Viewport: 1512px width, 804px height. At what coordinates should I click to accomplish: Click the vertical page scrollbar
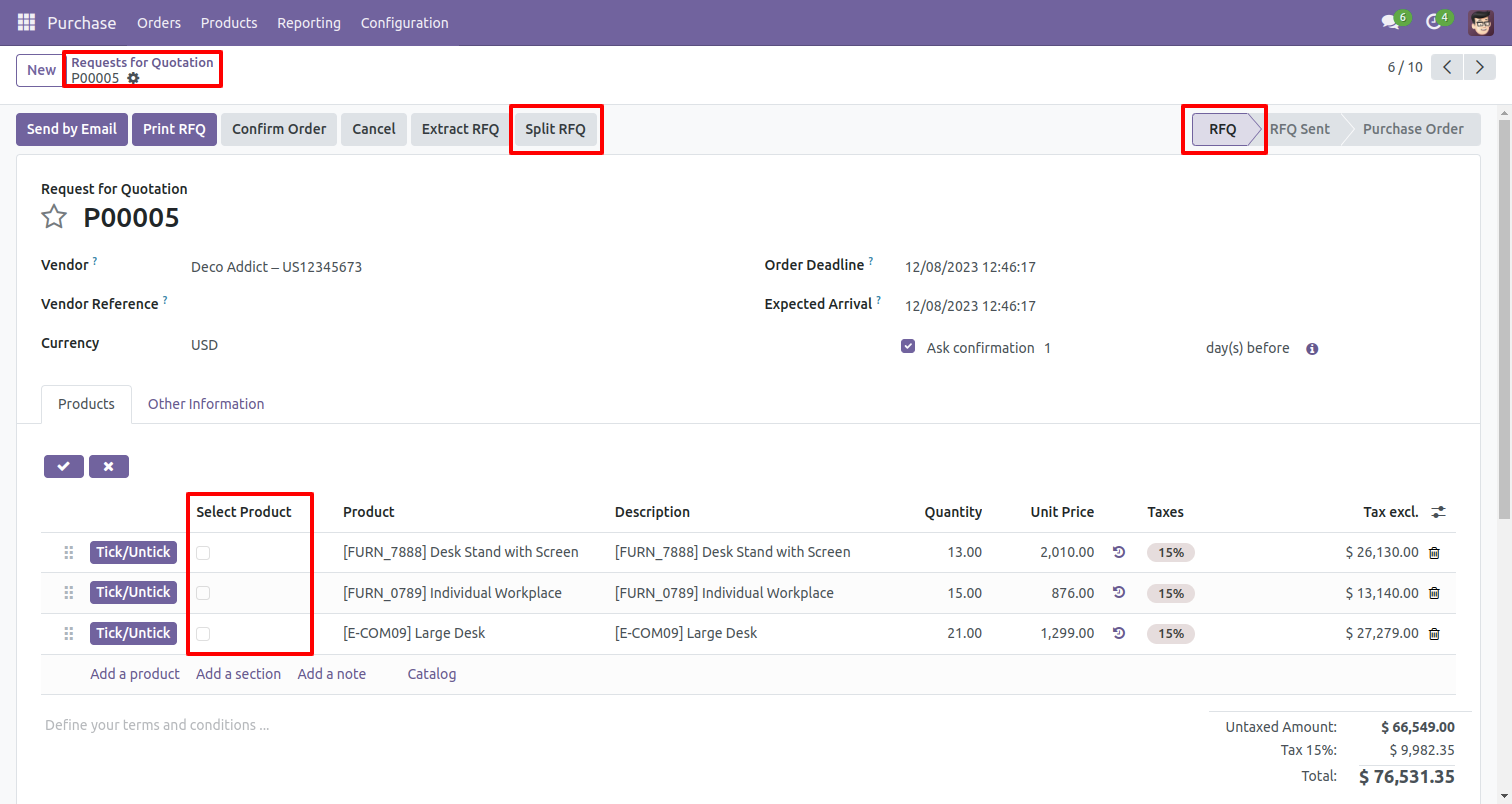(1503, 320)
